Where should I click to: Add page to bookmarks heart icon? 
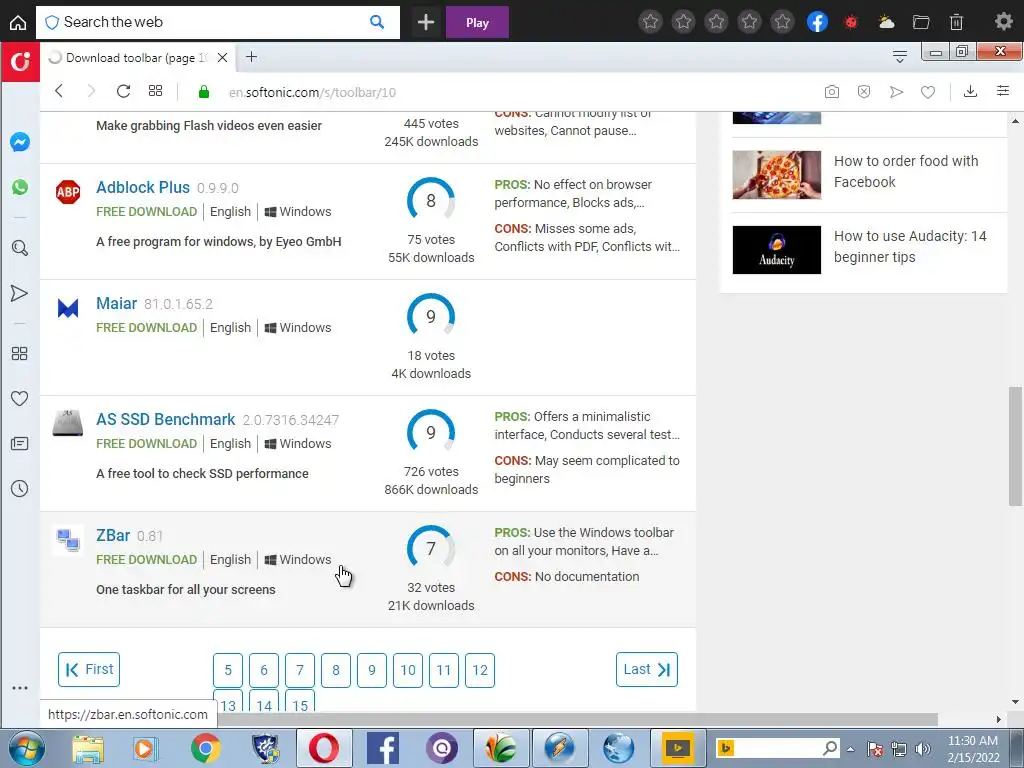[928, 92]
